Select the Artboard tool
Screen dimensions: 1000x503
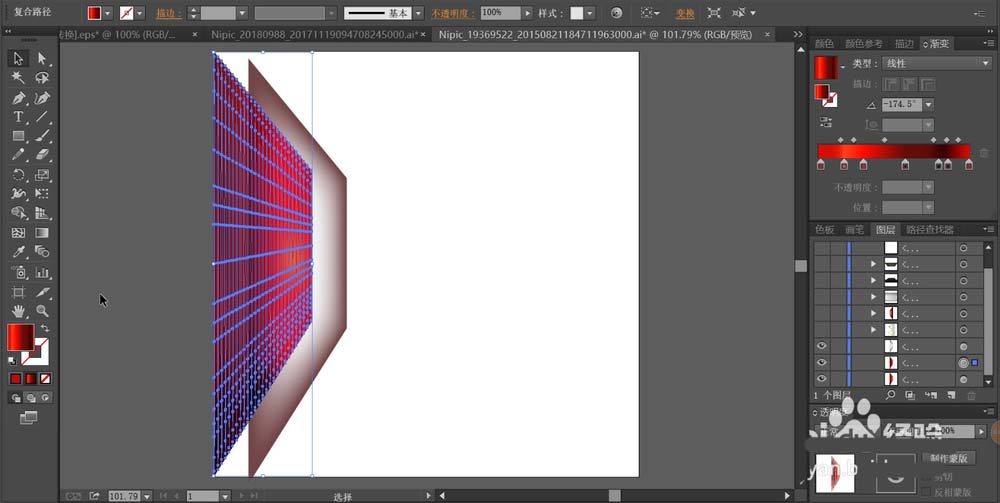pyautogui.click(x=18, y=293)
